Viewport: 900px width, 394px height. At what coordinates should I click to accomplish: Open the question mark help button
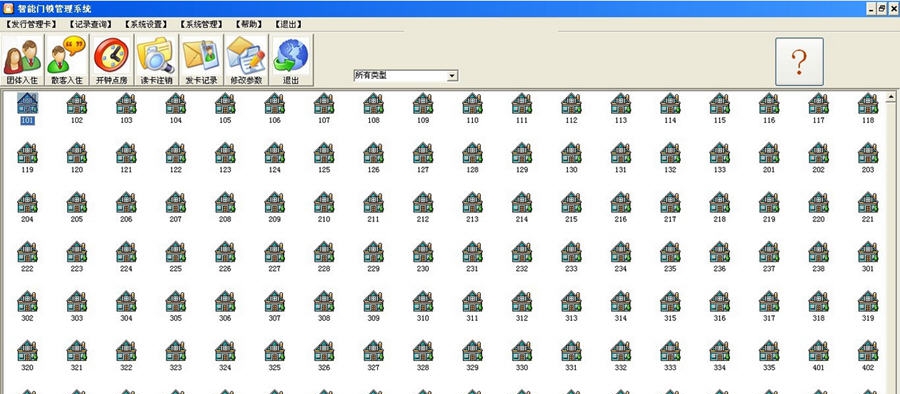point(800,61)
